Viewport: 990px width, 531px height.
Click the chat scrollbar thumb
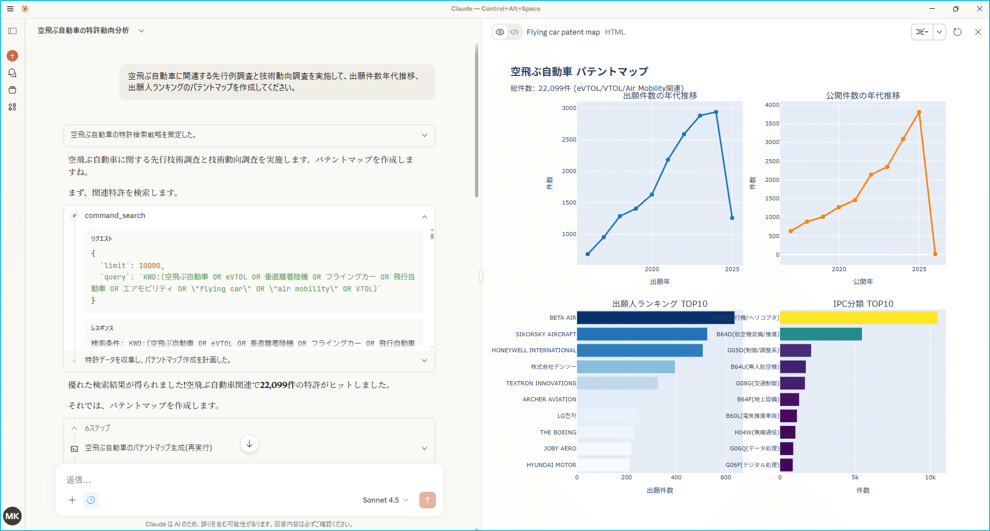(477, 120)
